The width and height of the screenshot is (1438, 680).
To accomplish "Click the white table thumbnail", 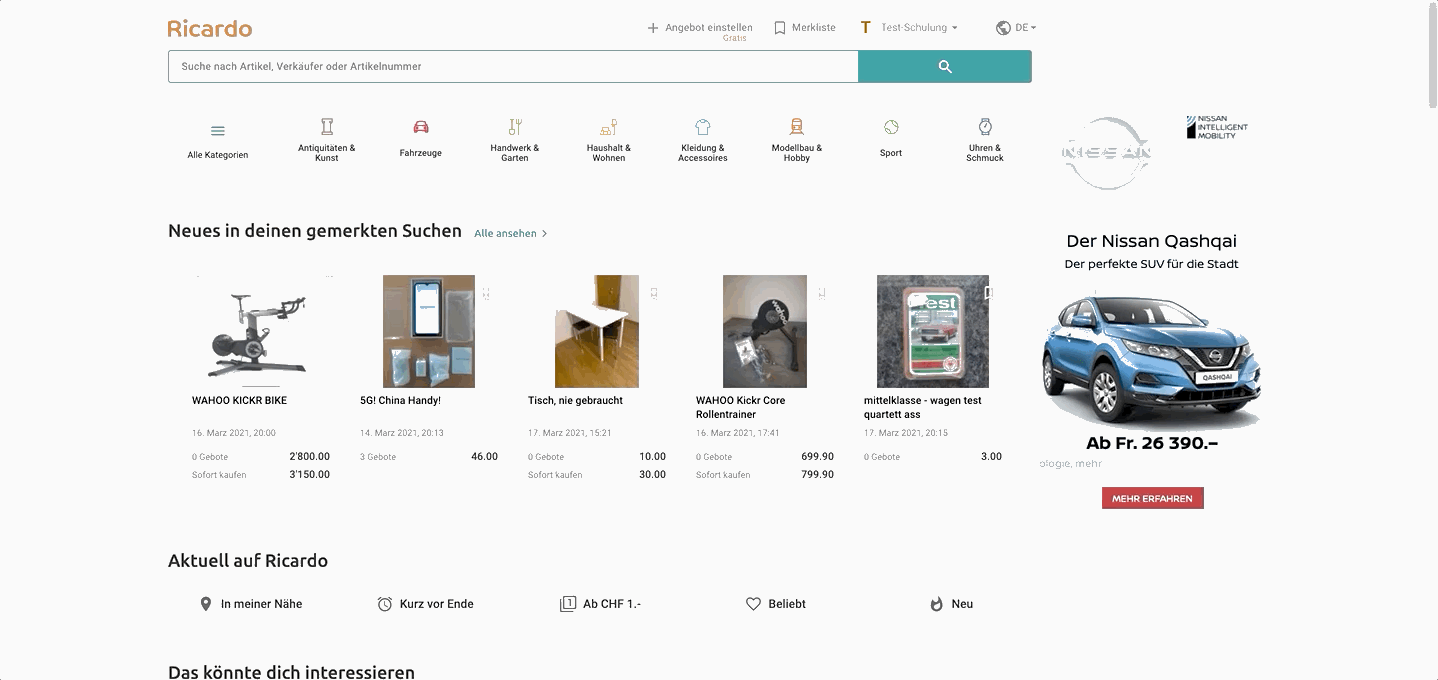I will 597,332.
